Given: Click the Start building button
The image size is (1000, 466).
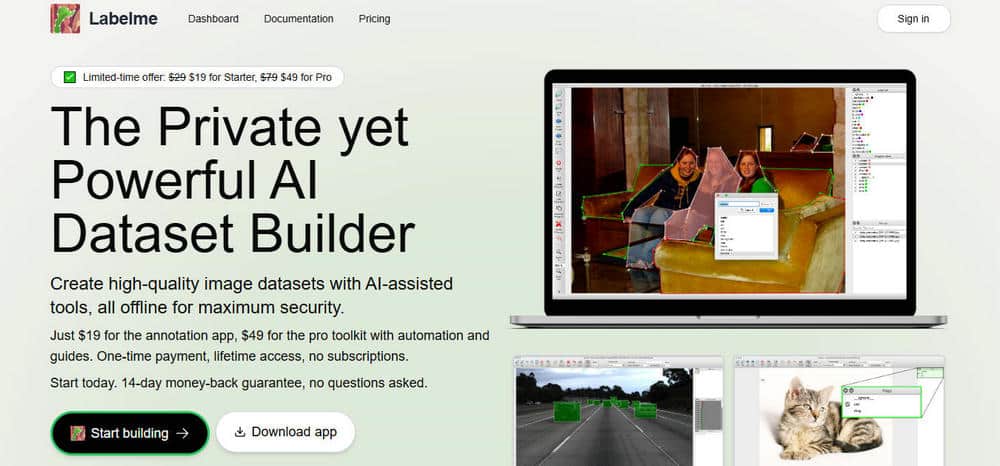Looking at the screenshot, I should click(130, 433).
